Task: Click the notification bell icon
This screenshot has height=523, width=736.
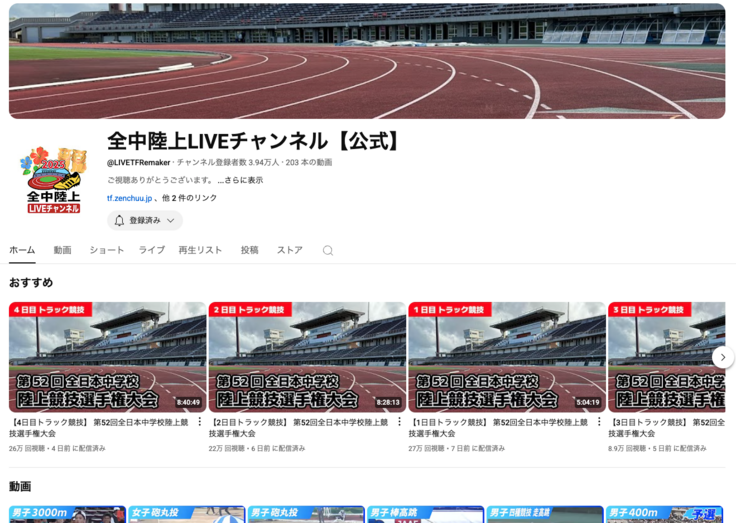Action: click(119, 221)
